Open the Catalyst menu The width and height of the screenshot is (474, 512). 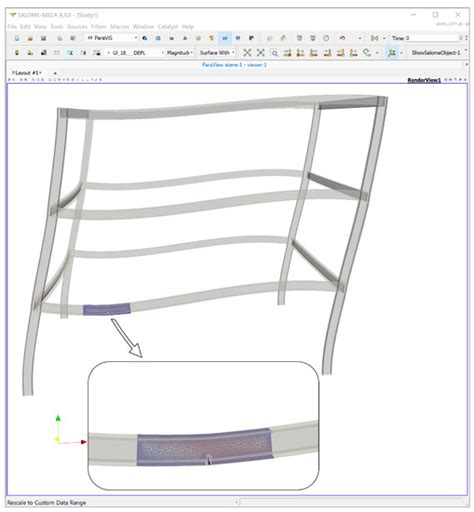[168, 27]
